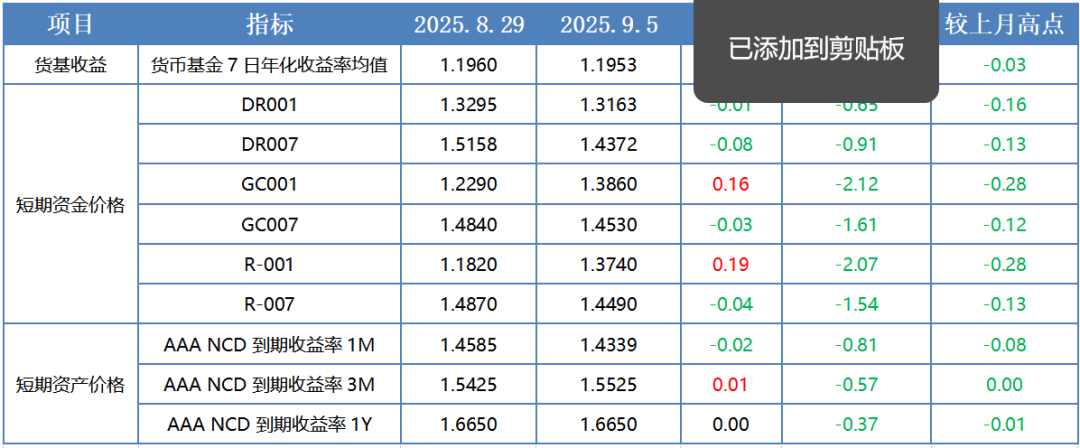Click the DR001 indicator cell
This screenshot has width=1080, height=448.
(270, 104)
